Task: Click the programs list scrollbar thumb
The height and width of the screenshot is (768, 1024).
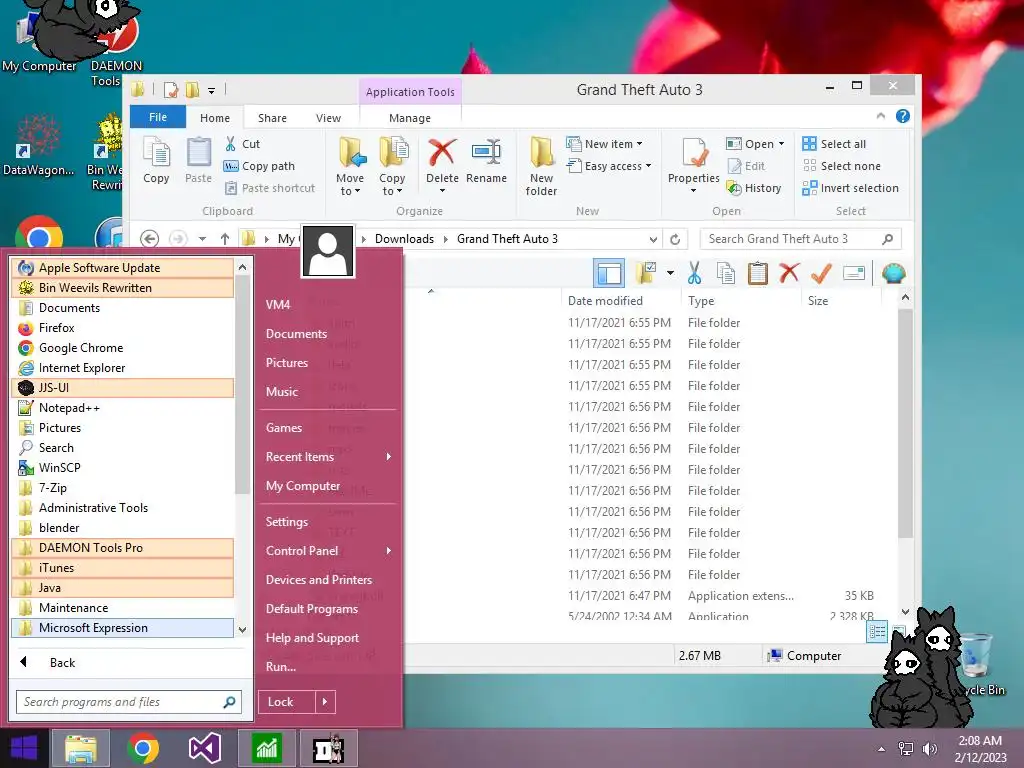Action: coord(242,385)
